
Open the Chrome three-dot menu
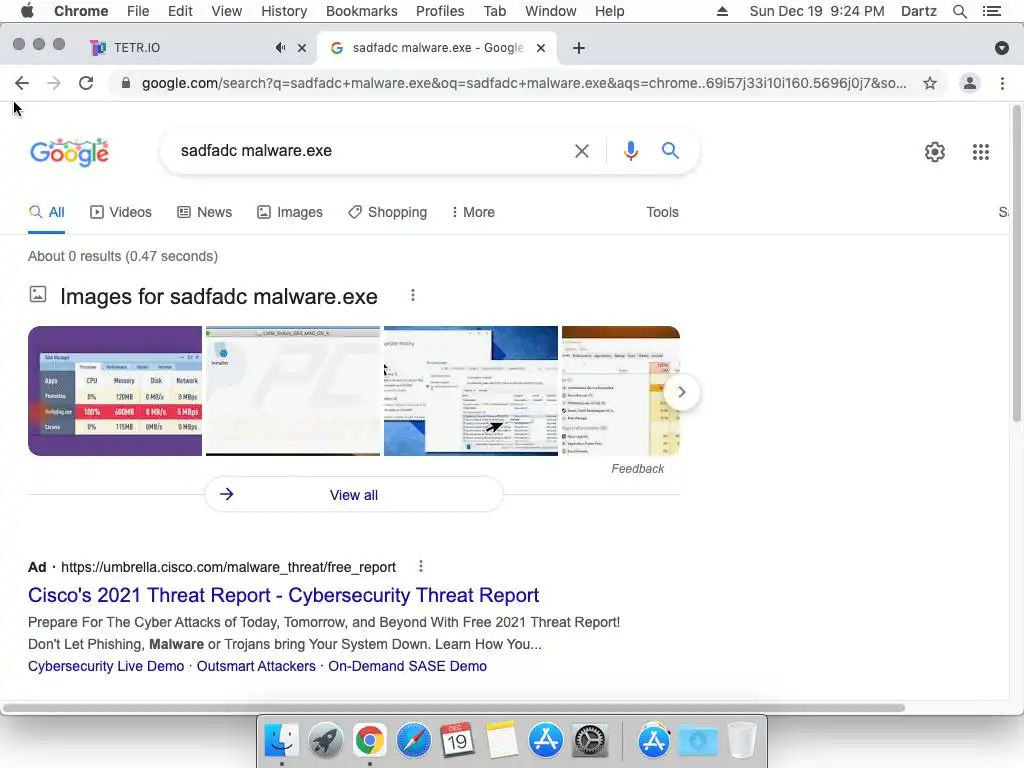tap(1002, 83)
